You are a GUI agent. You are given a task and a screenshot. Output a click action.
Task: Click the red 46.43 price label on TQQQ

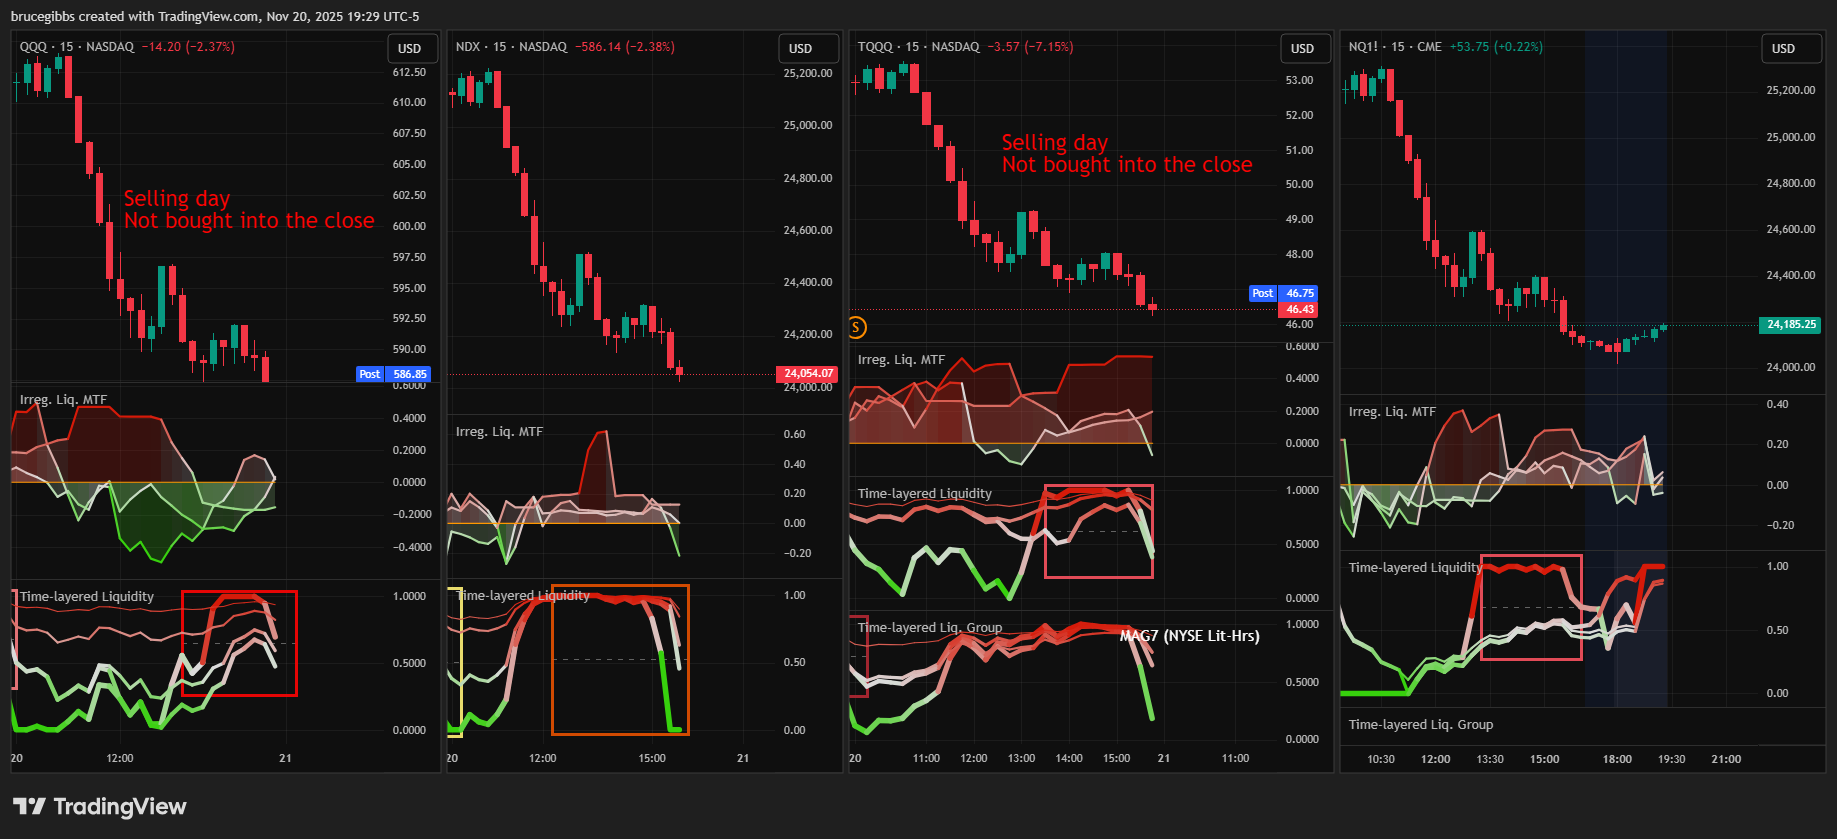(x=1299, y=310)
